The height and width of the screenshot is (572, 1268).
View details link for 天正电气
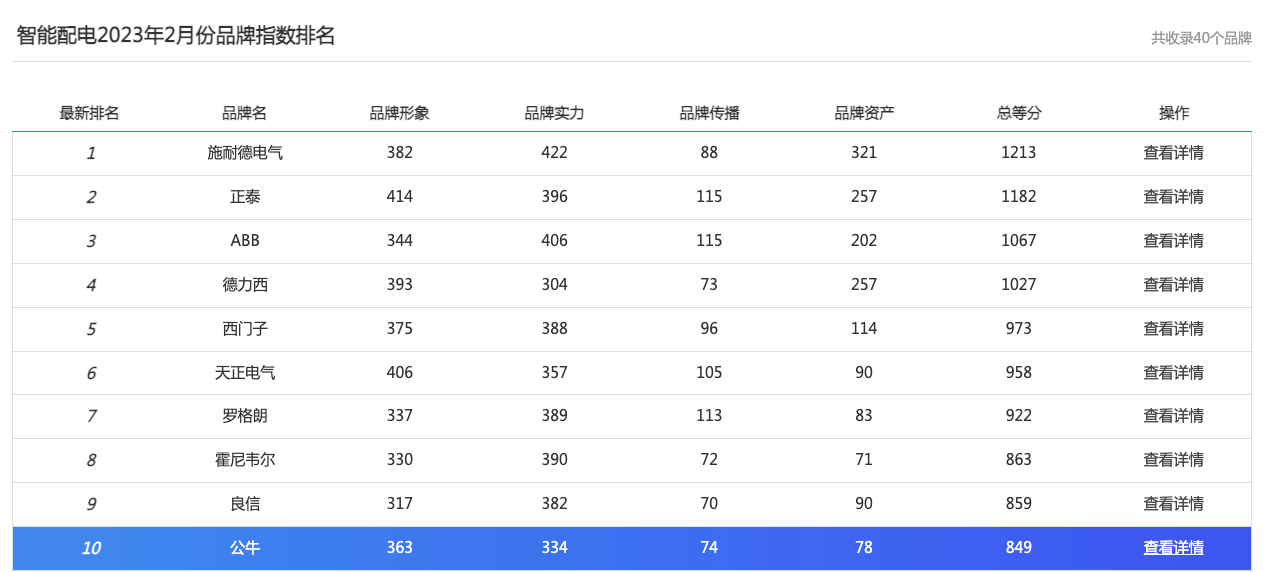[1173, 373]
